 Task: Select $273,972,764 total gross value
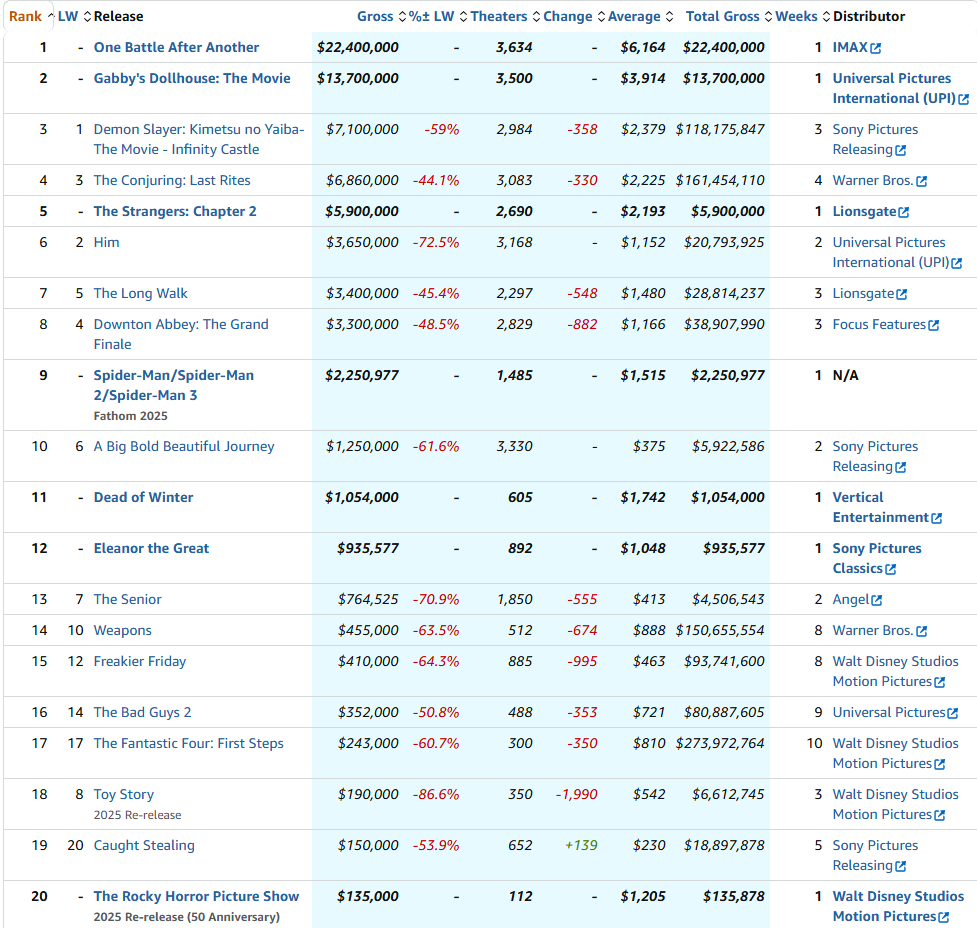click(x=720, y=744)
